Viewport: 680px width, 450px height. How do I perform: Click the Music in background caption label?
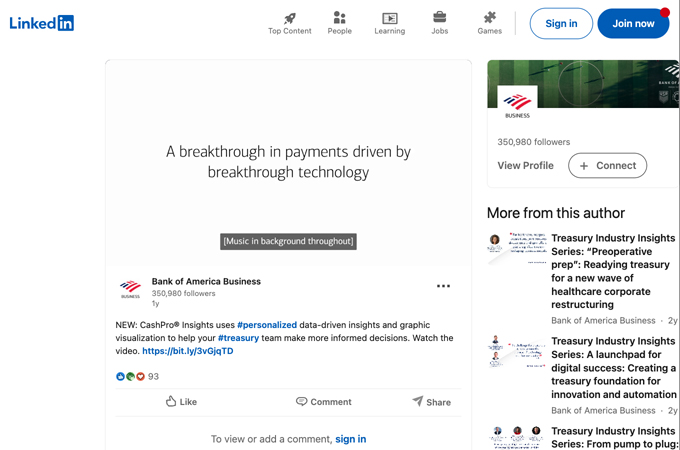[288, 241]
